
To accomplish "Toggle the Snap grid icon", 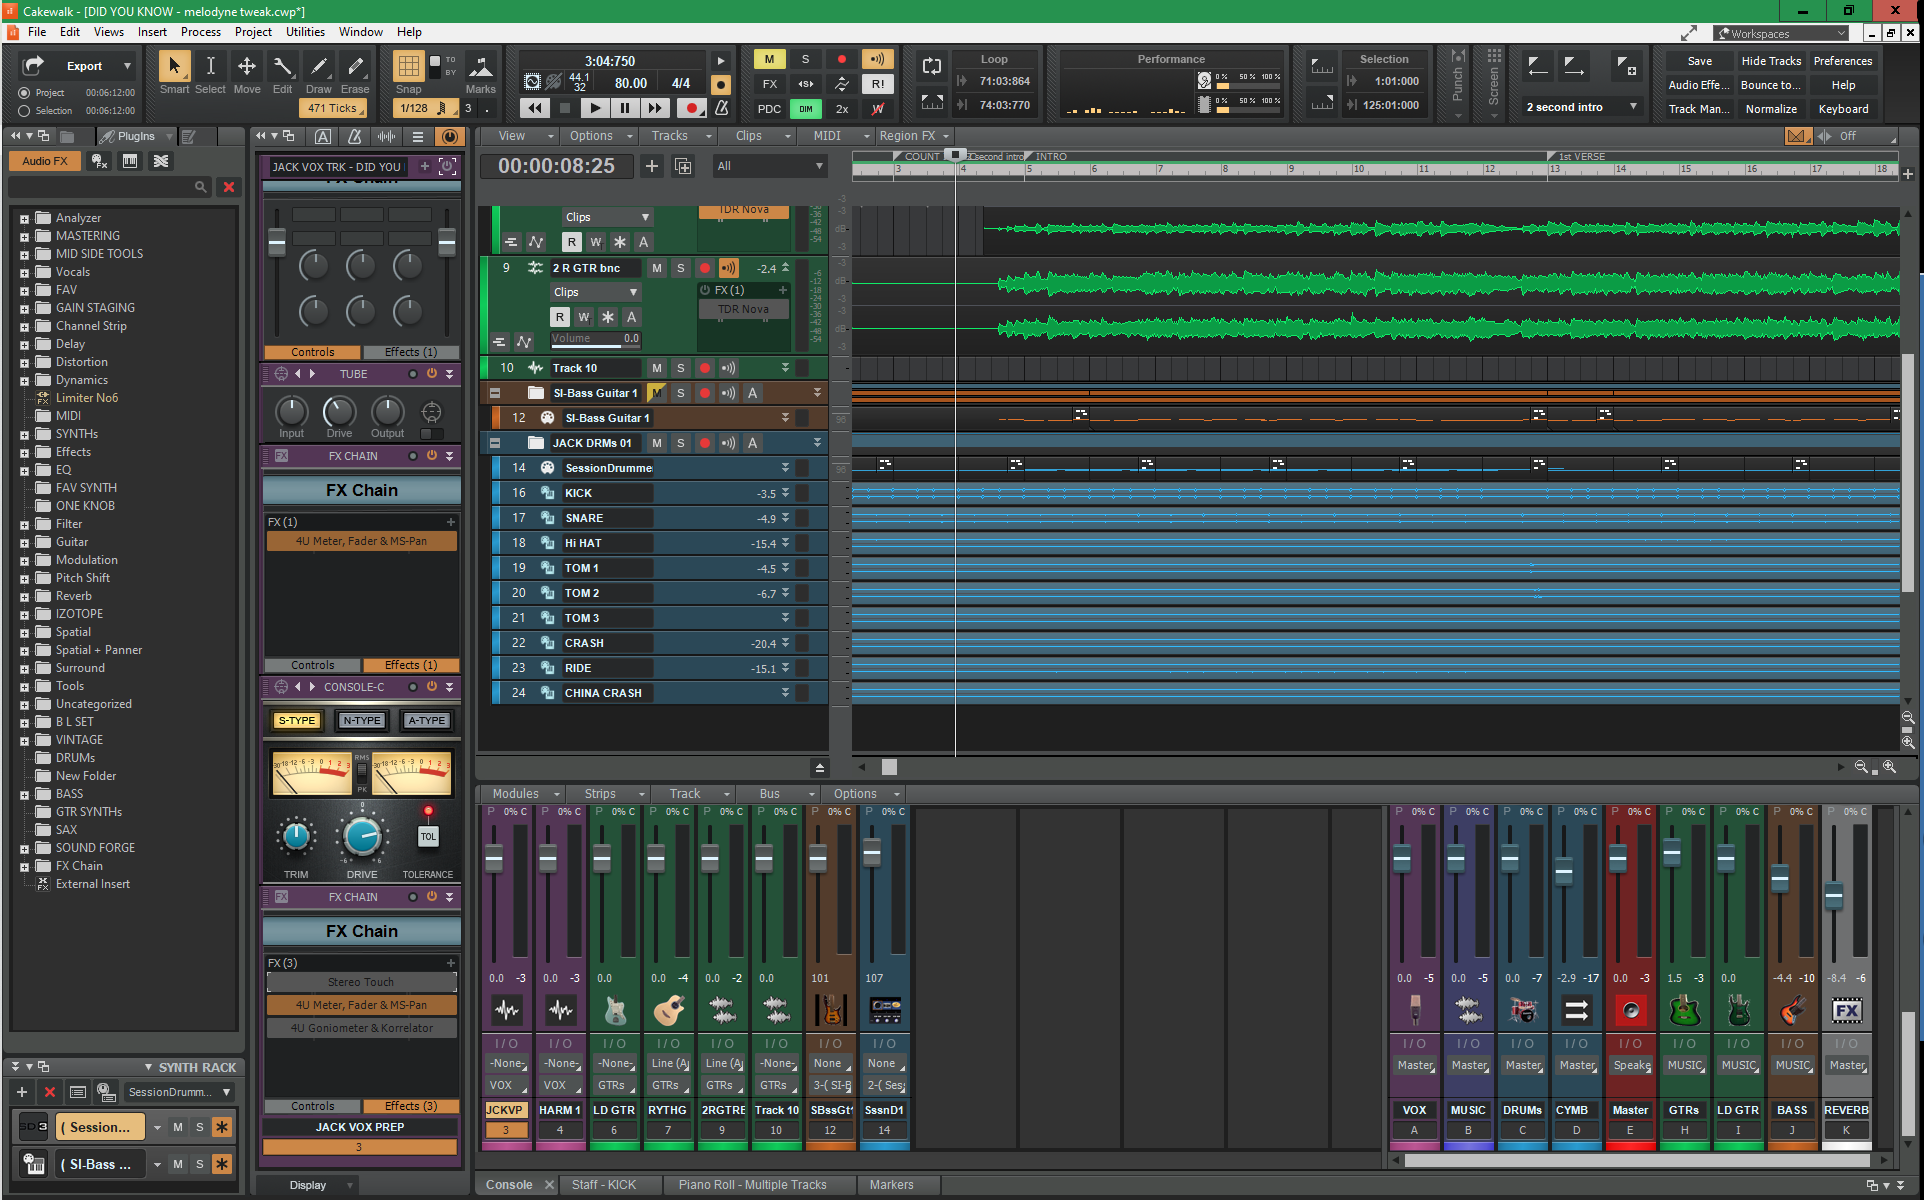I will coord(408,67).
